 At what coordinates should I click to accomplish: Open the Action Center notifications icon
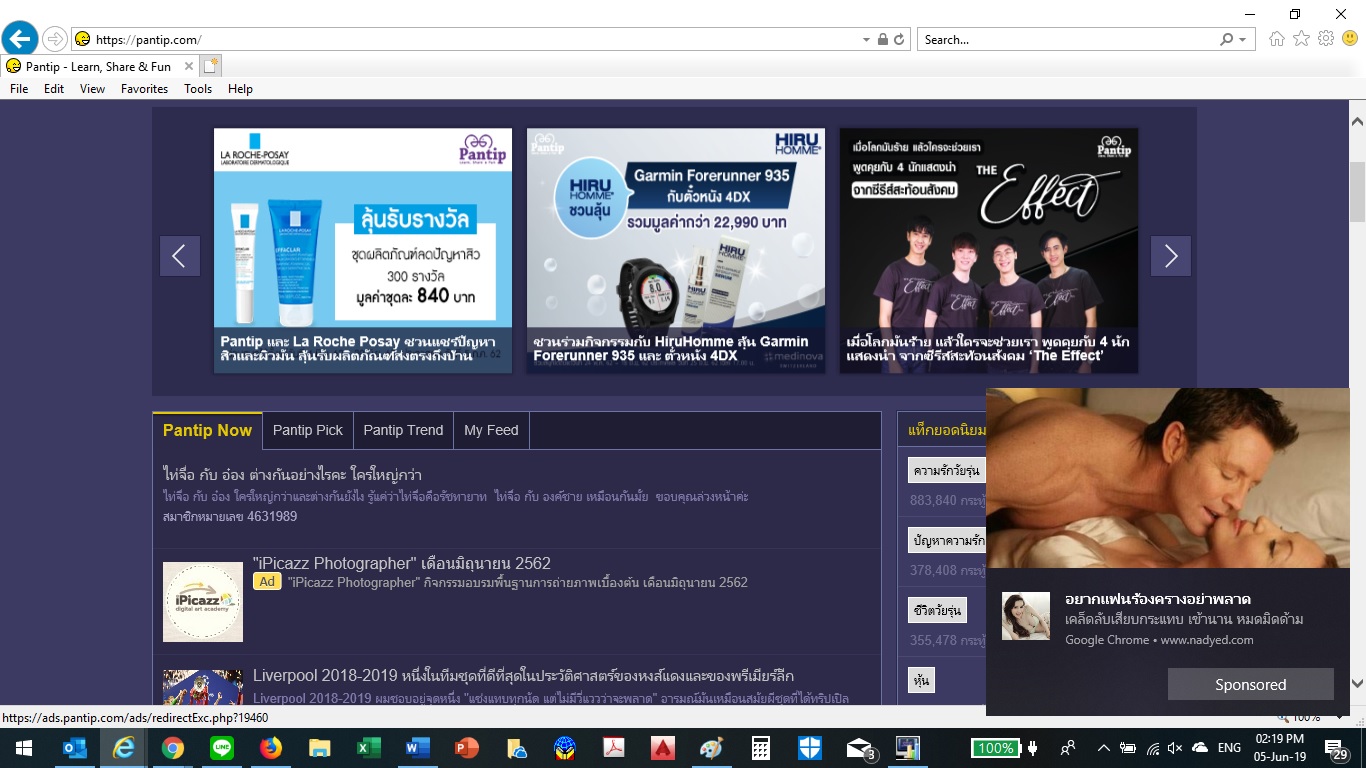point(1336,749)
